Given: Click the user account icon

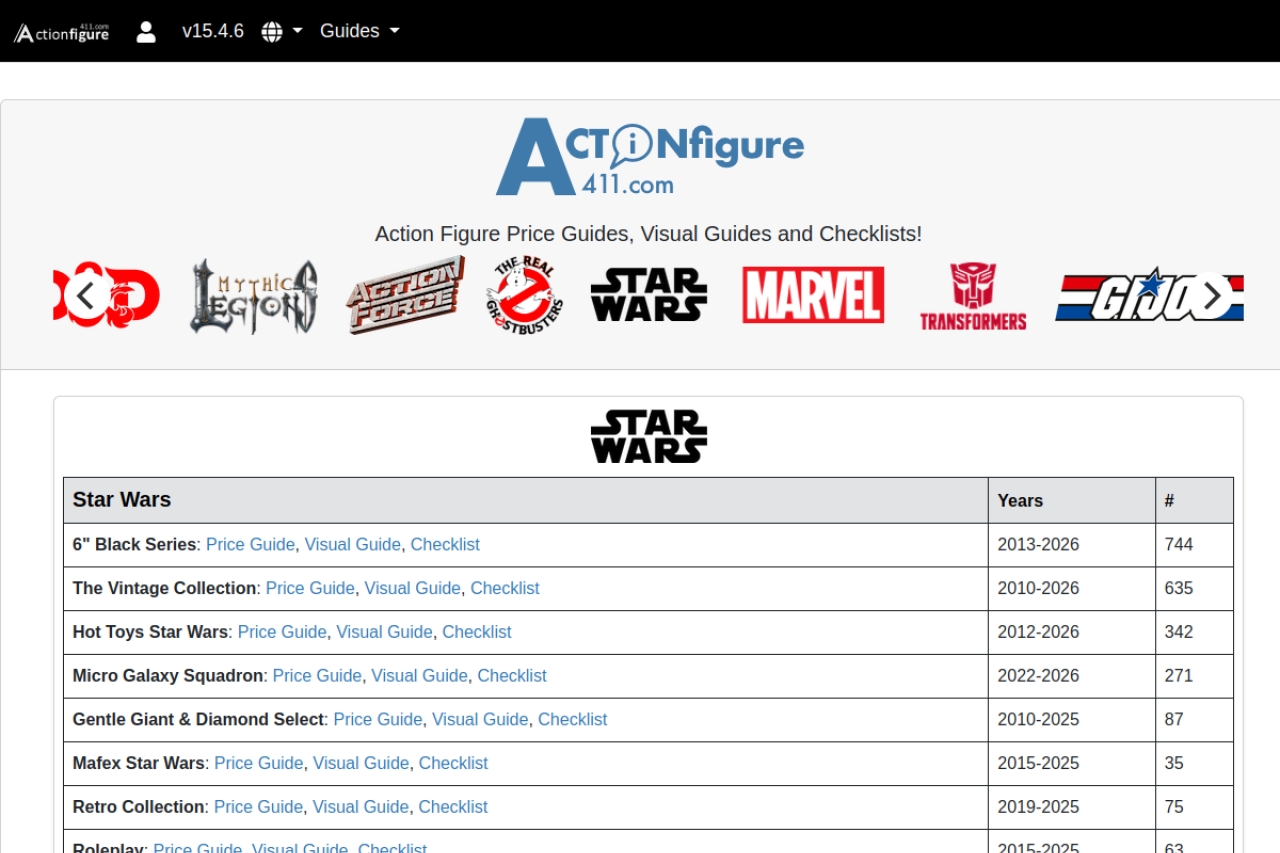Looking at the screenshot, I should click(146, 31).
